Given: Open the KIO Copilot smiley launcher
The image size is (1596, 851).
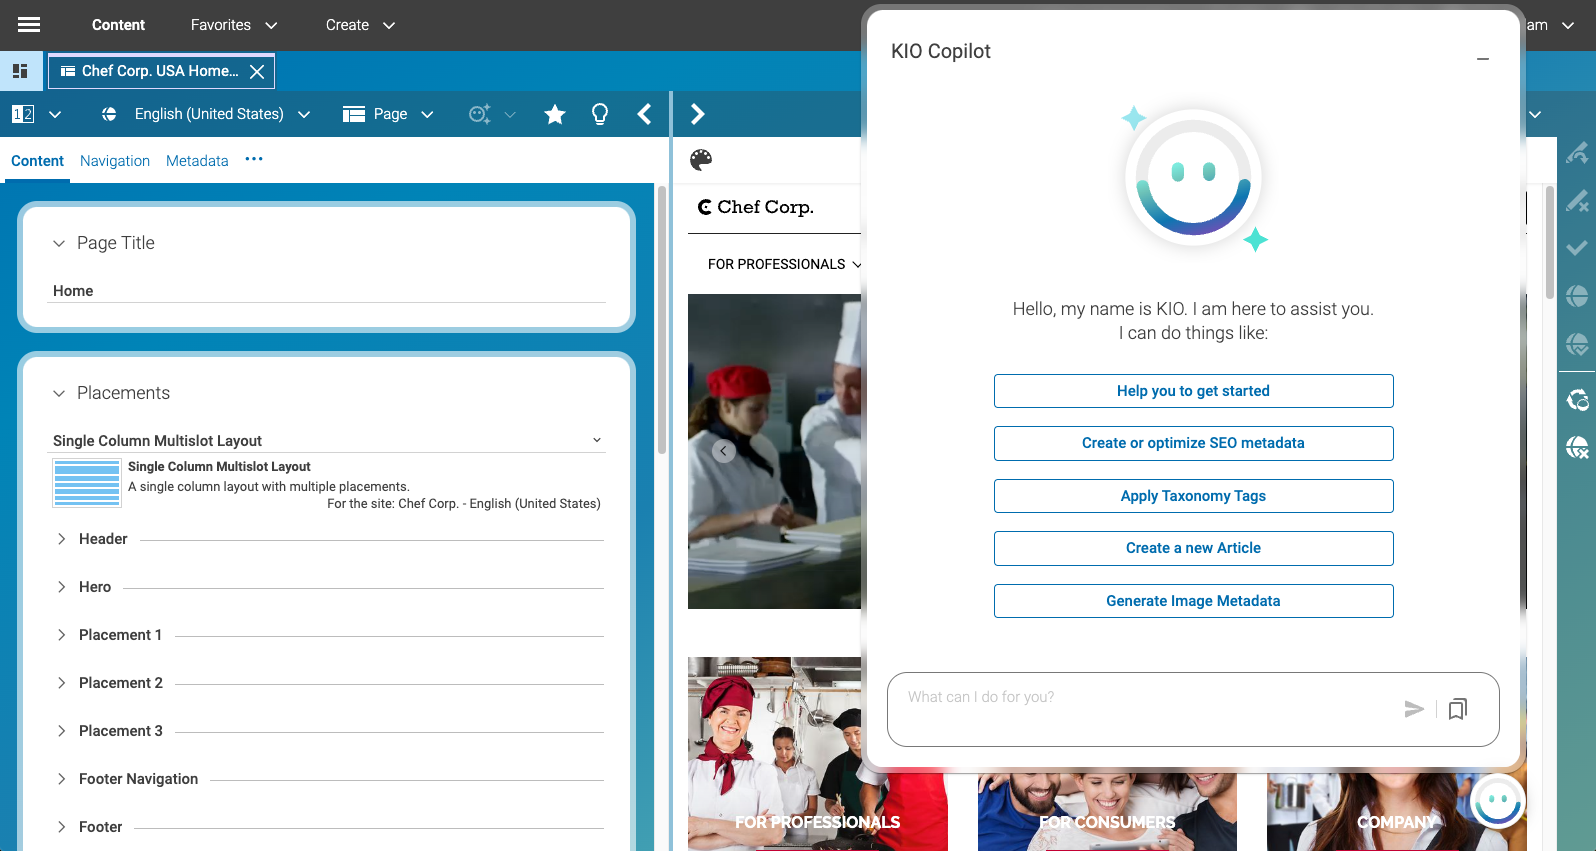Looking at the screenshot, I should 1497,801.
